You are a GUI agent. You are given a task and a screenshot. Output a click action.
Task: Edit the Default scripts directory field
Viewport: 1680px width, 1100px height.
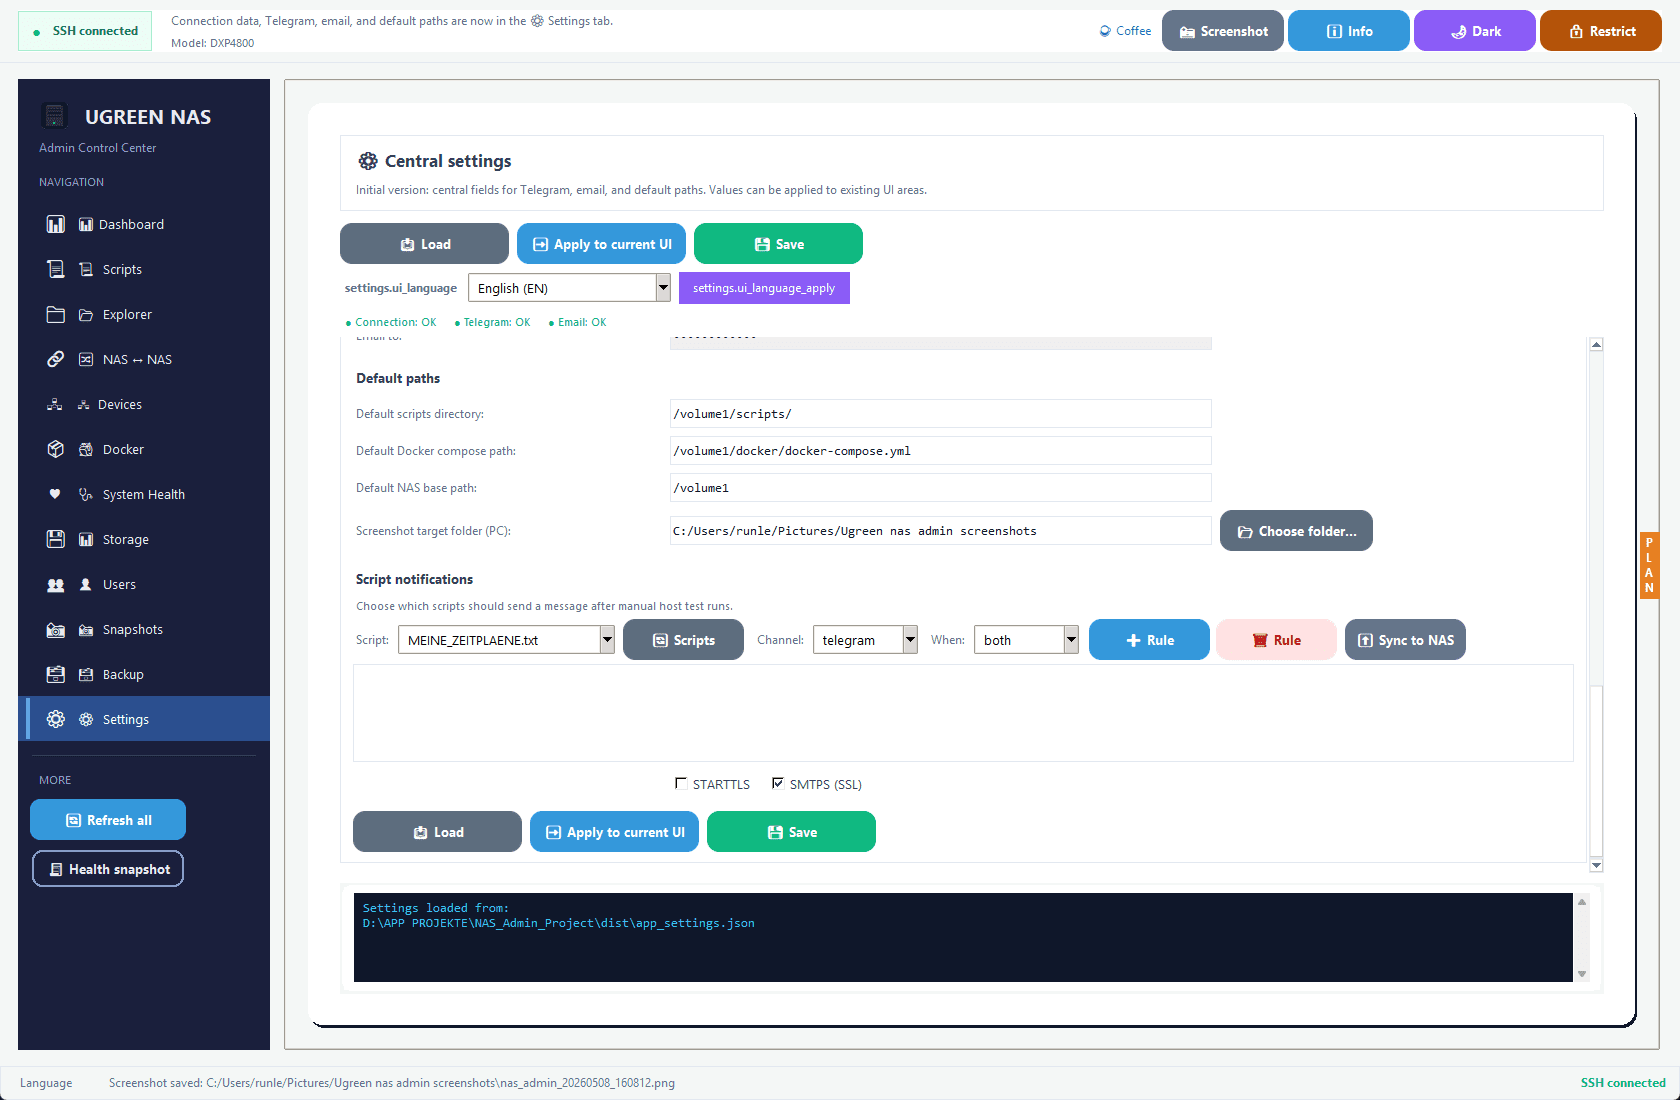(941, 414)
